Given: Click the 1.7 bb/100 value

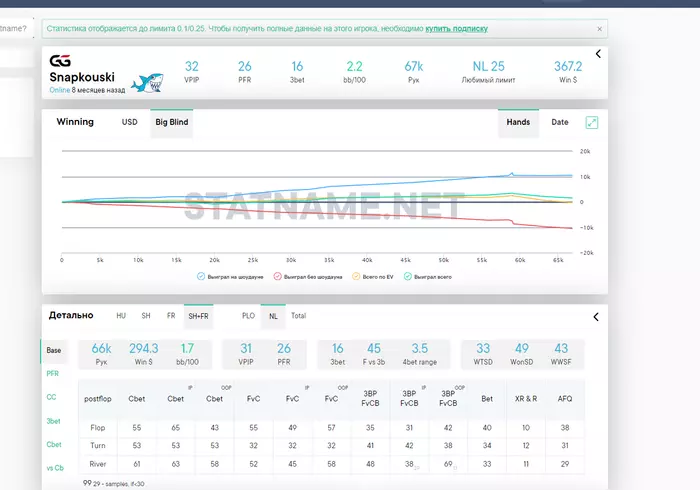Looking at the screenshot, I should click(x=187, y=349).
